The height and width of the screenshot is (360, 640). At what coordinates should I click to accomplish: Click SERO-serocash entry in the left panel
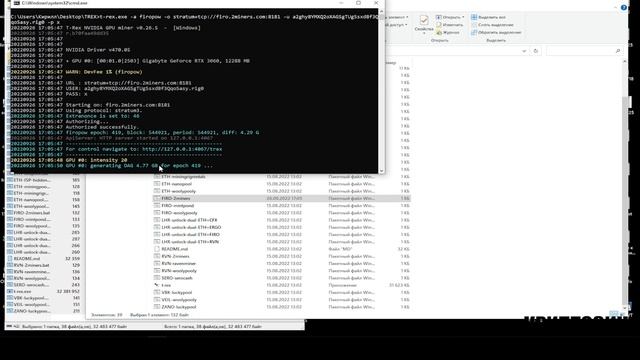(x=31, y=284)
